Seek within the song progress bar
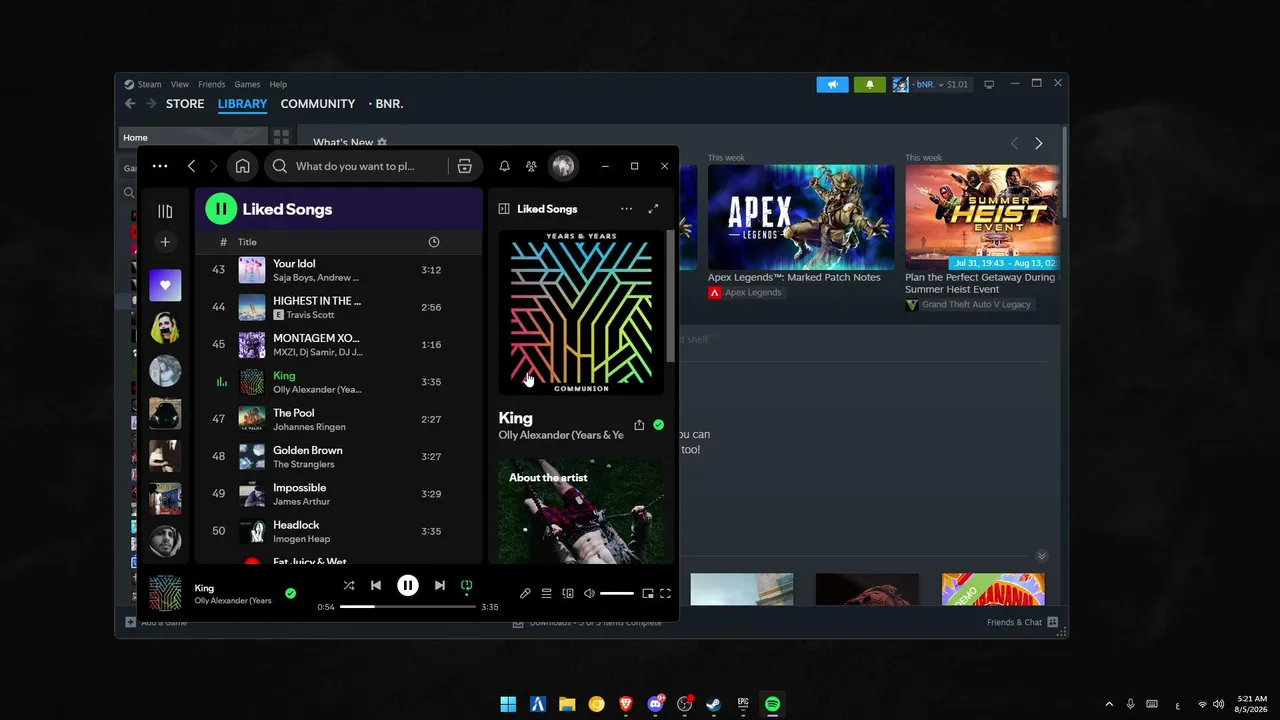 click(x=407, y=606)
